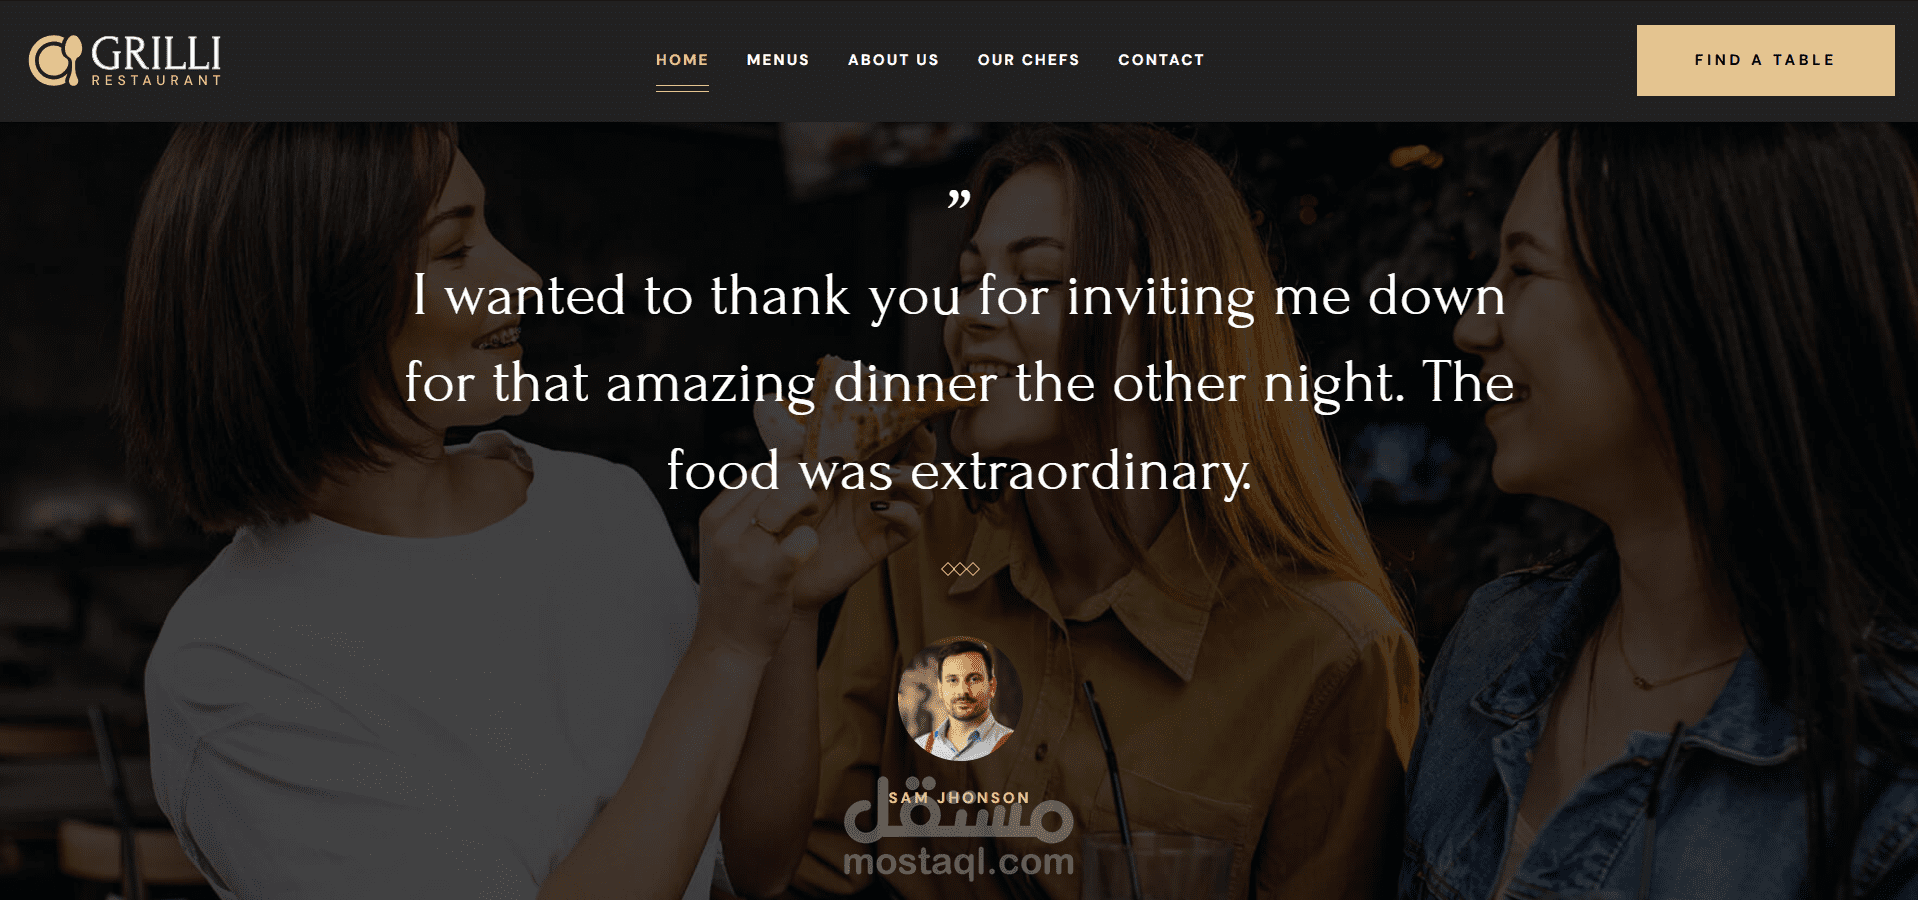Viewport: 1918px width, 900px height.
Task: Click the GRILLI wordmark in the header
Action: [156, 53]
